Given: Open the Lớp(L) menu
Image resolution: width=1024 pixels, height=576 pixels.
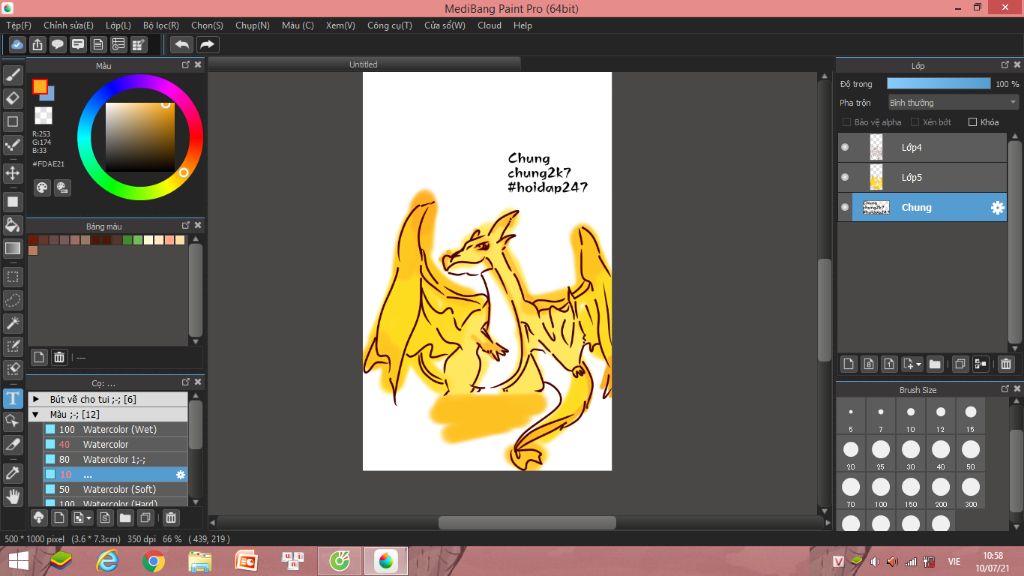Looking at the screenshot, I should [118, 25].
